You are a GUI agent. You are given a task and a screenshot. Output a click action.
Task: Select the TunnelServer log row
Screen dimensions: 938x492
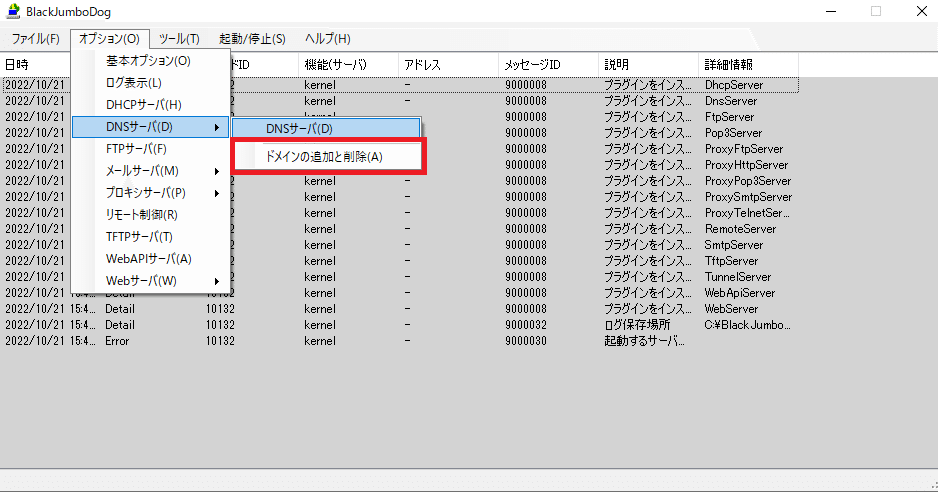400,277
